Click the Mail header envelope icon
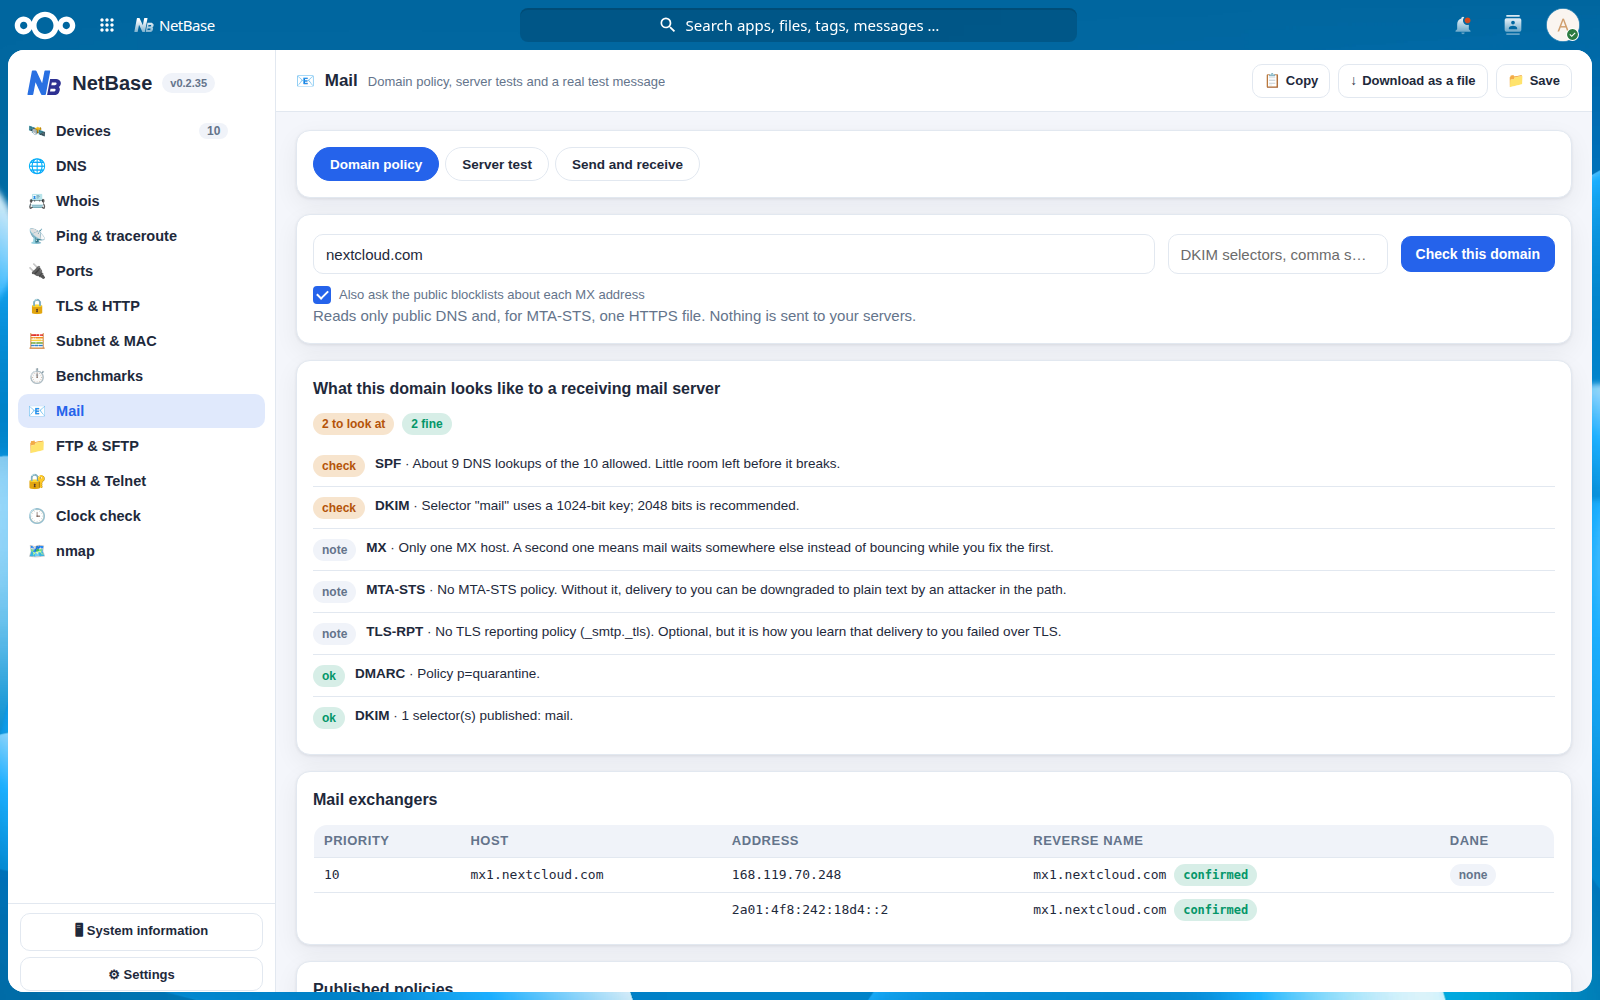 click(306, 81)
